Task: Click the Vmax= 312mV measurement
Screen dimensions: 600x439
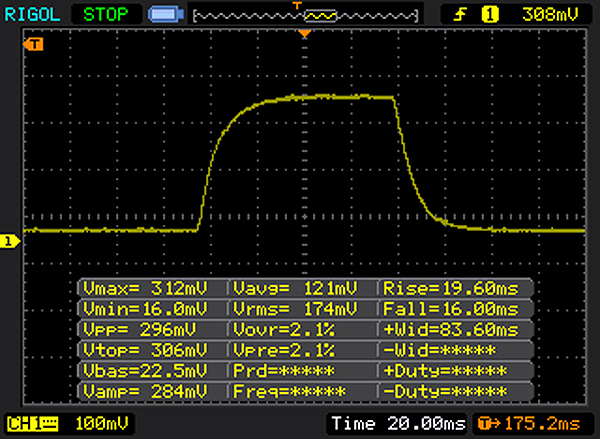Action: tap(145, 288)
